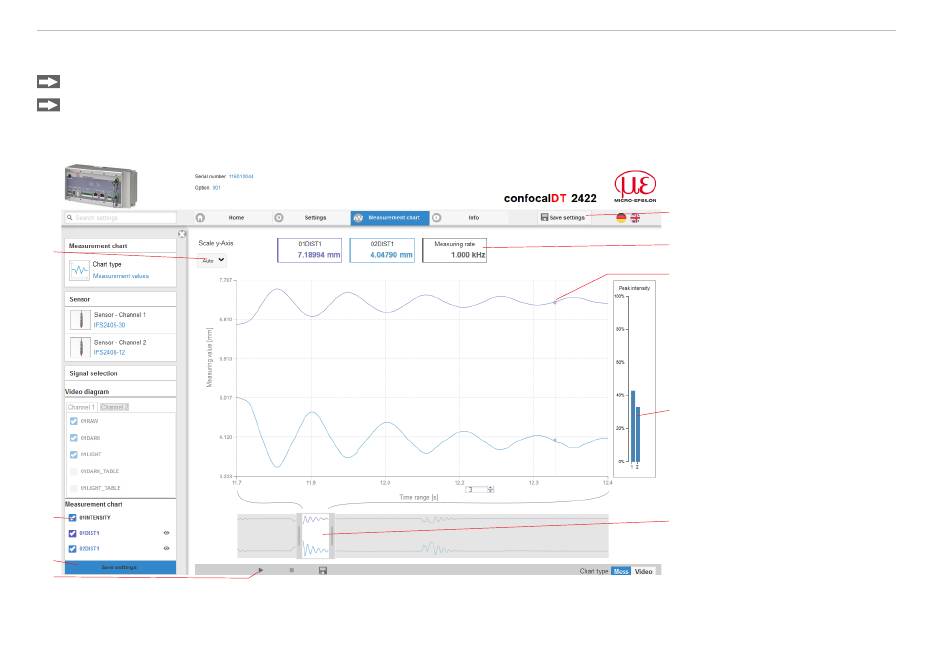Viewport: 950px width, 665px height.
Task: Stop the measurement with stop button
Action: 291,571
